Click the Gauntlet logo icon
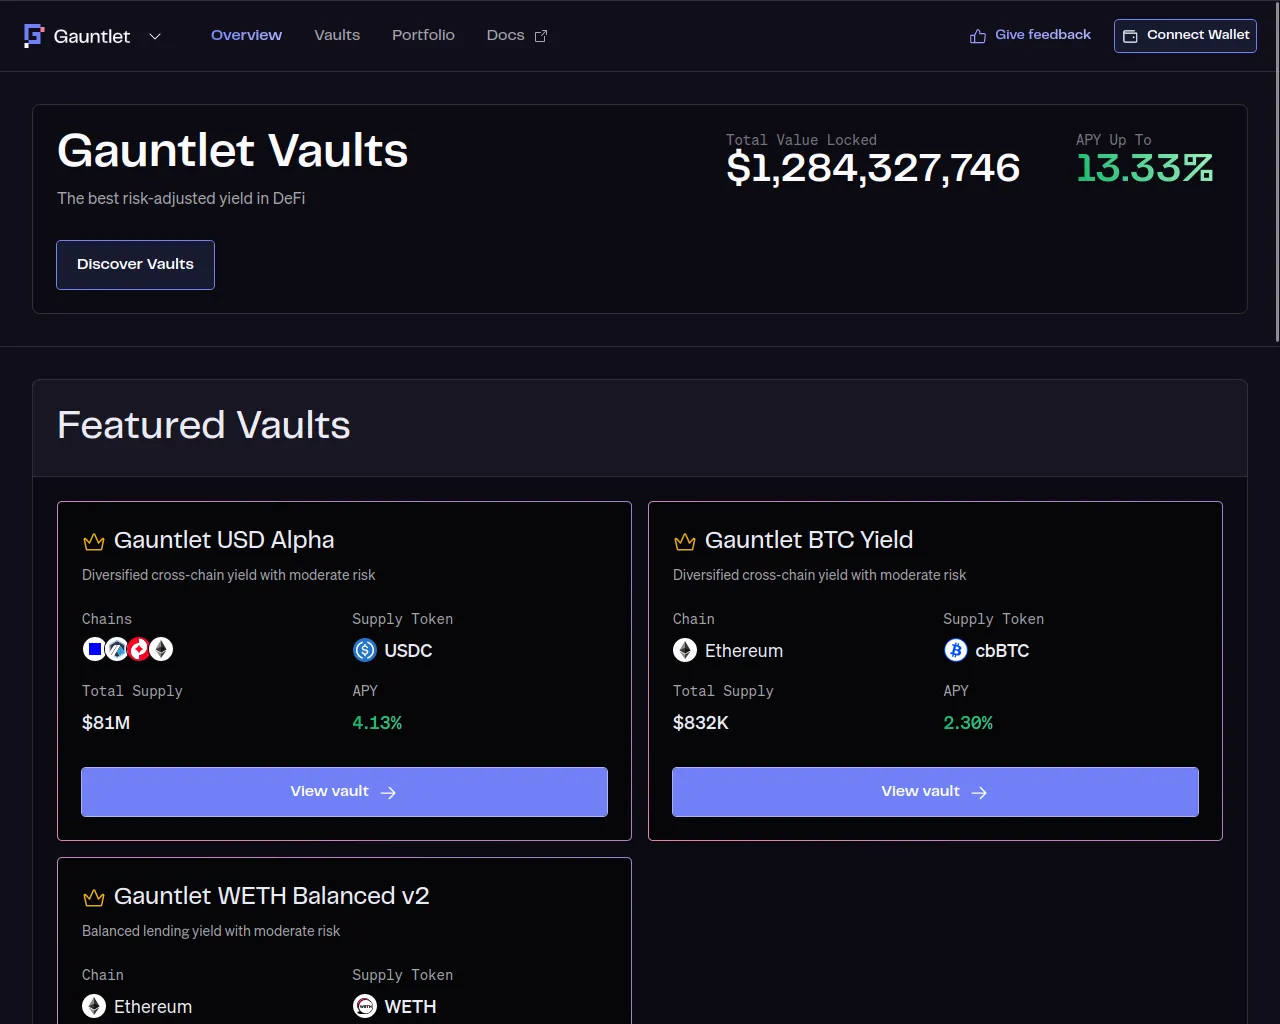 (x=34, y=36)
